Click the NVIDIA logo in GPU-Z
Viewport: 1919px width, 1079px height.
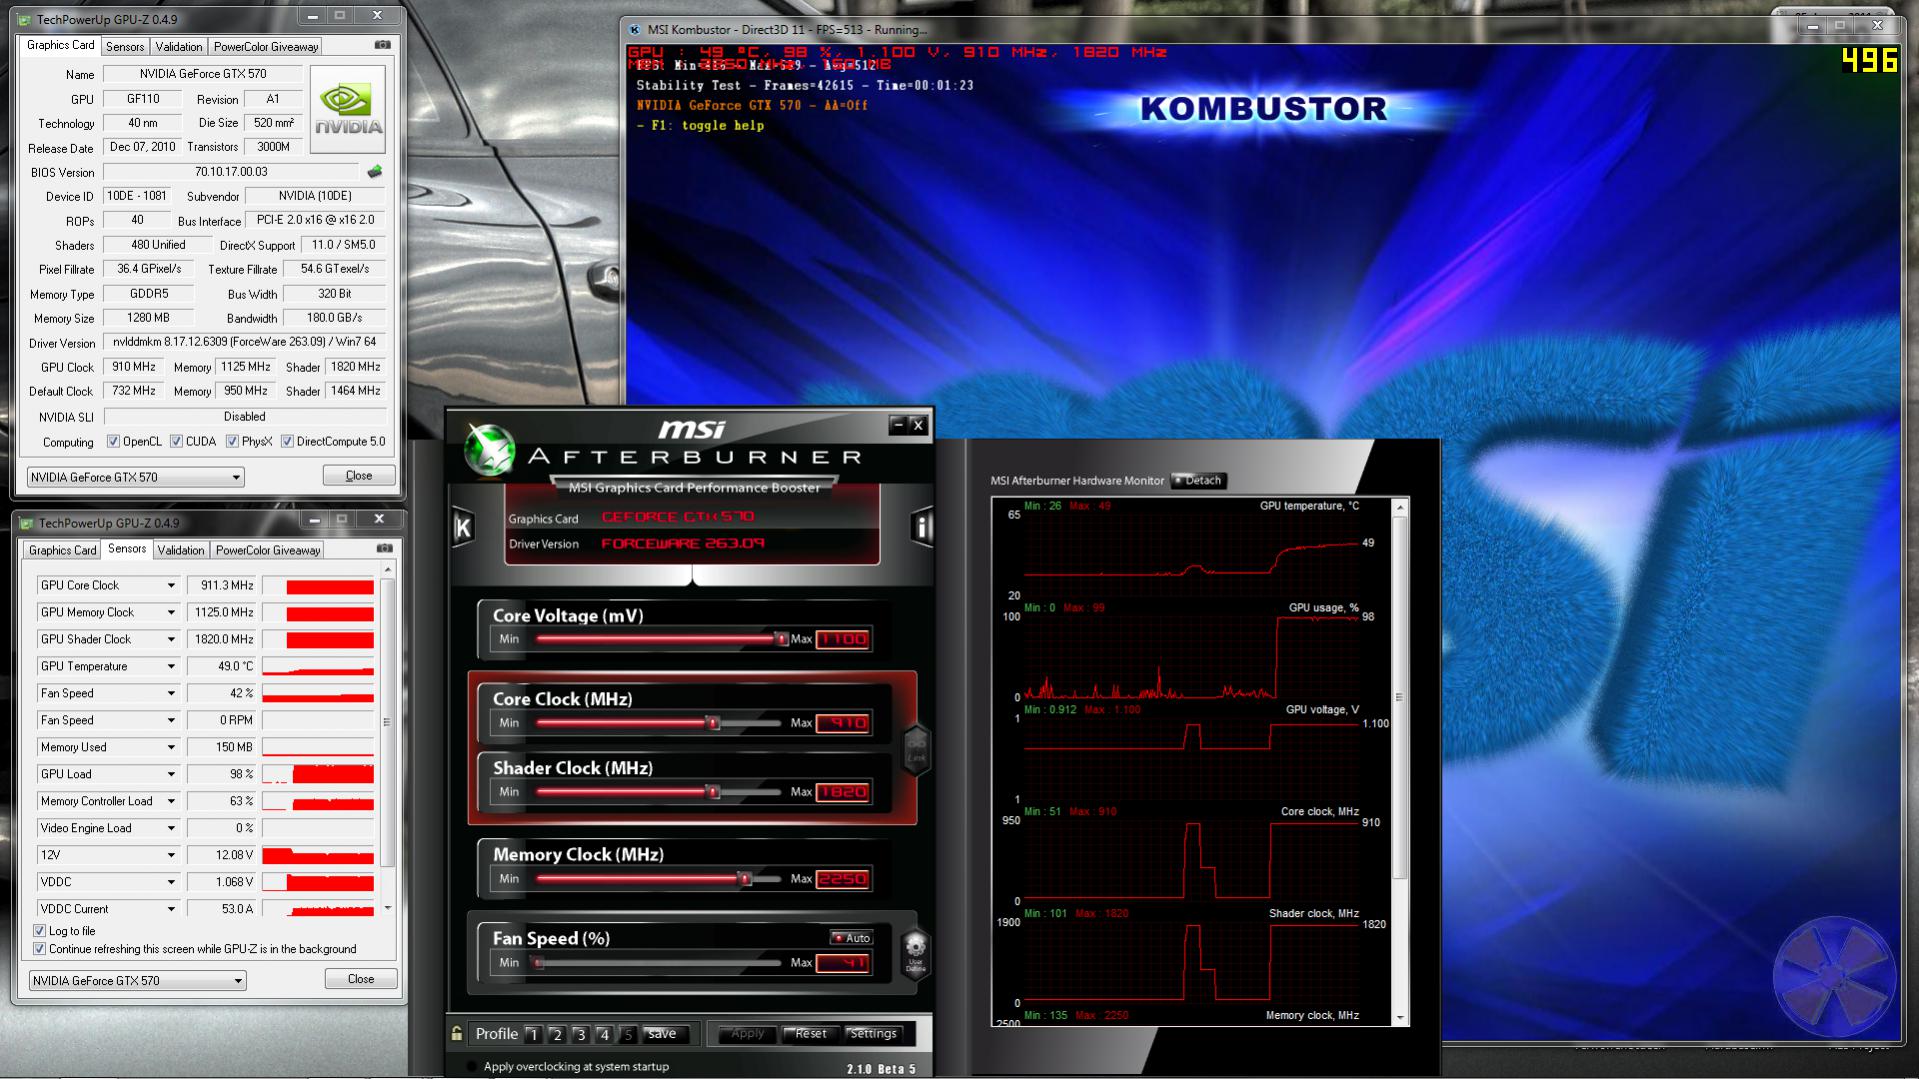[347, 109]
